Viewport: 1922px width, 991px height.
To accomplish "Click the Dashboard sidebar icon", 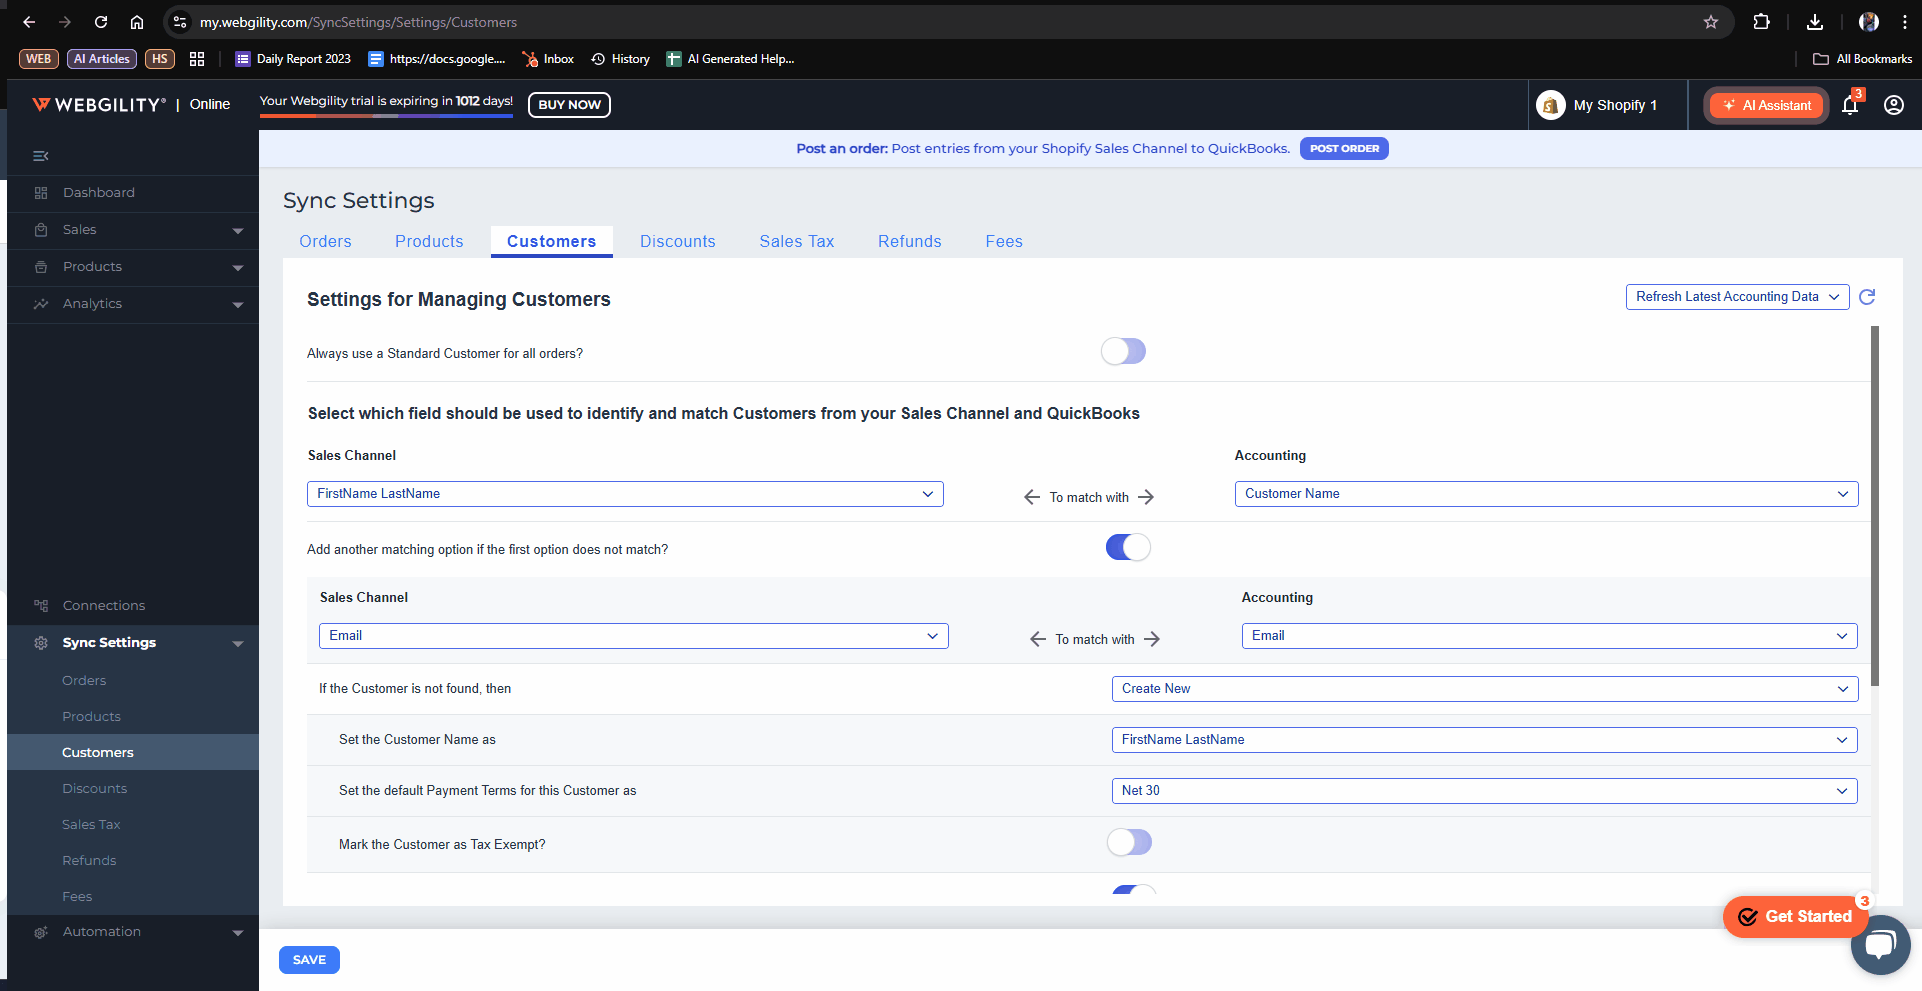I will point(41,193).
